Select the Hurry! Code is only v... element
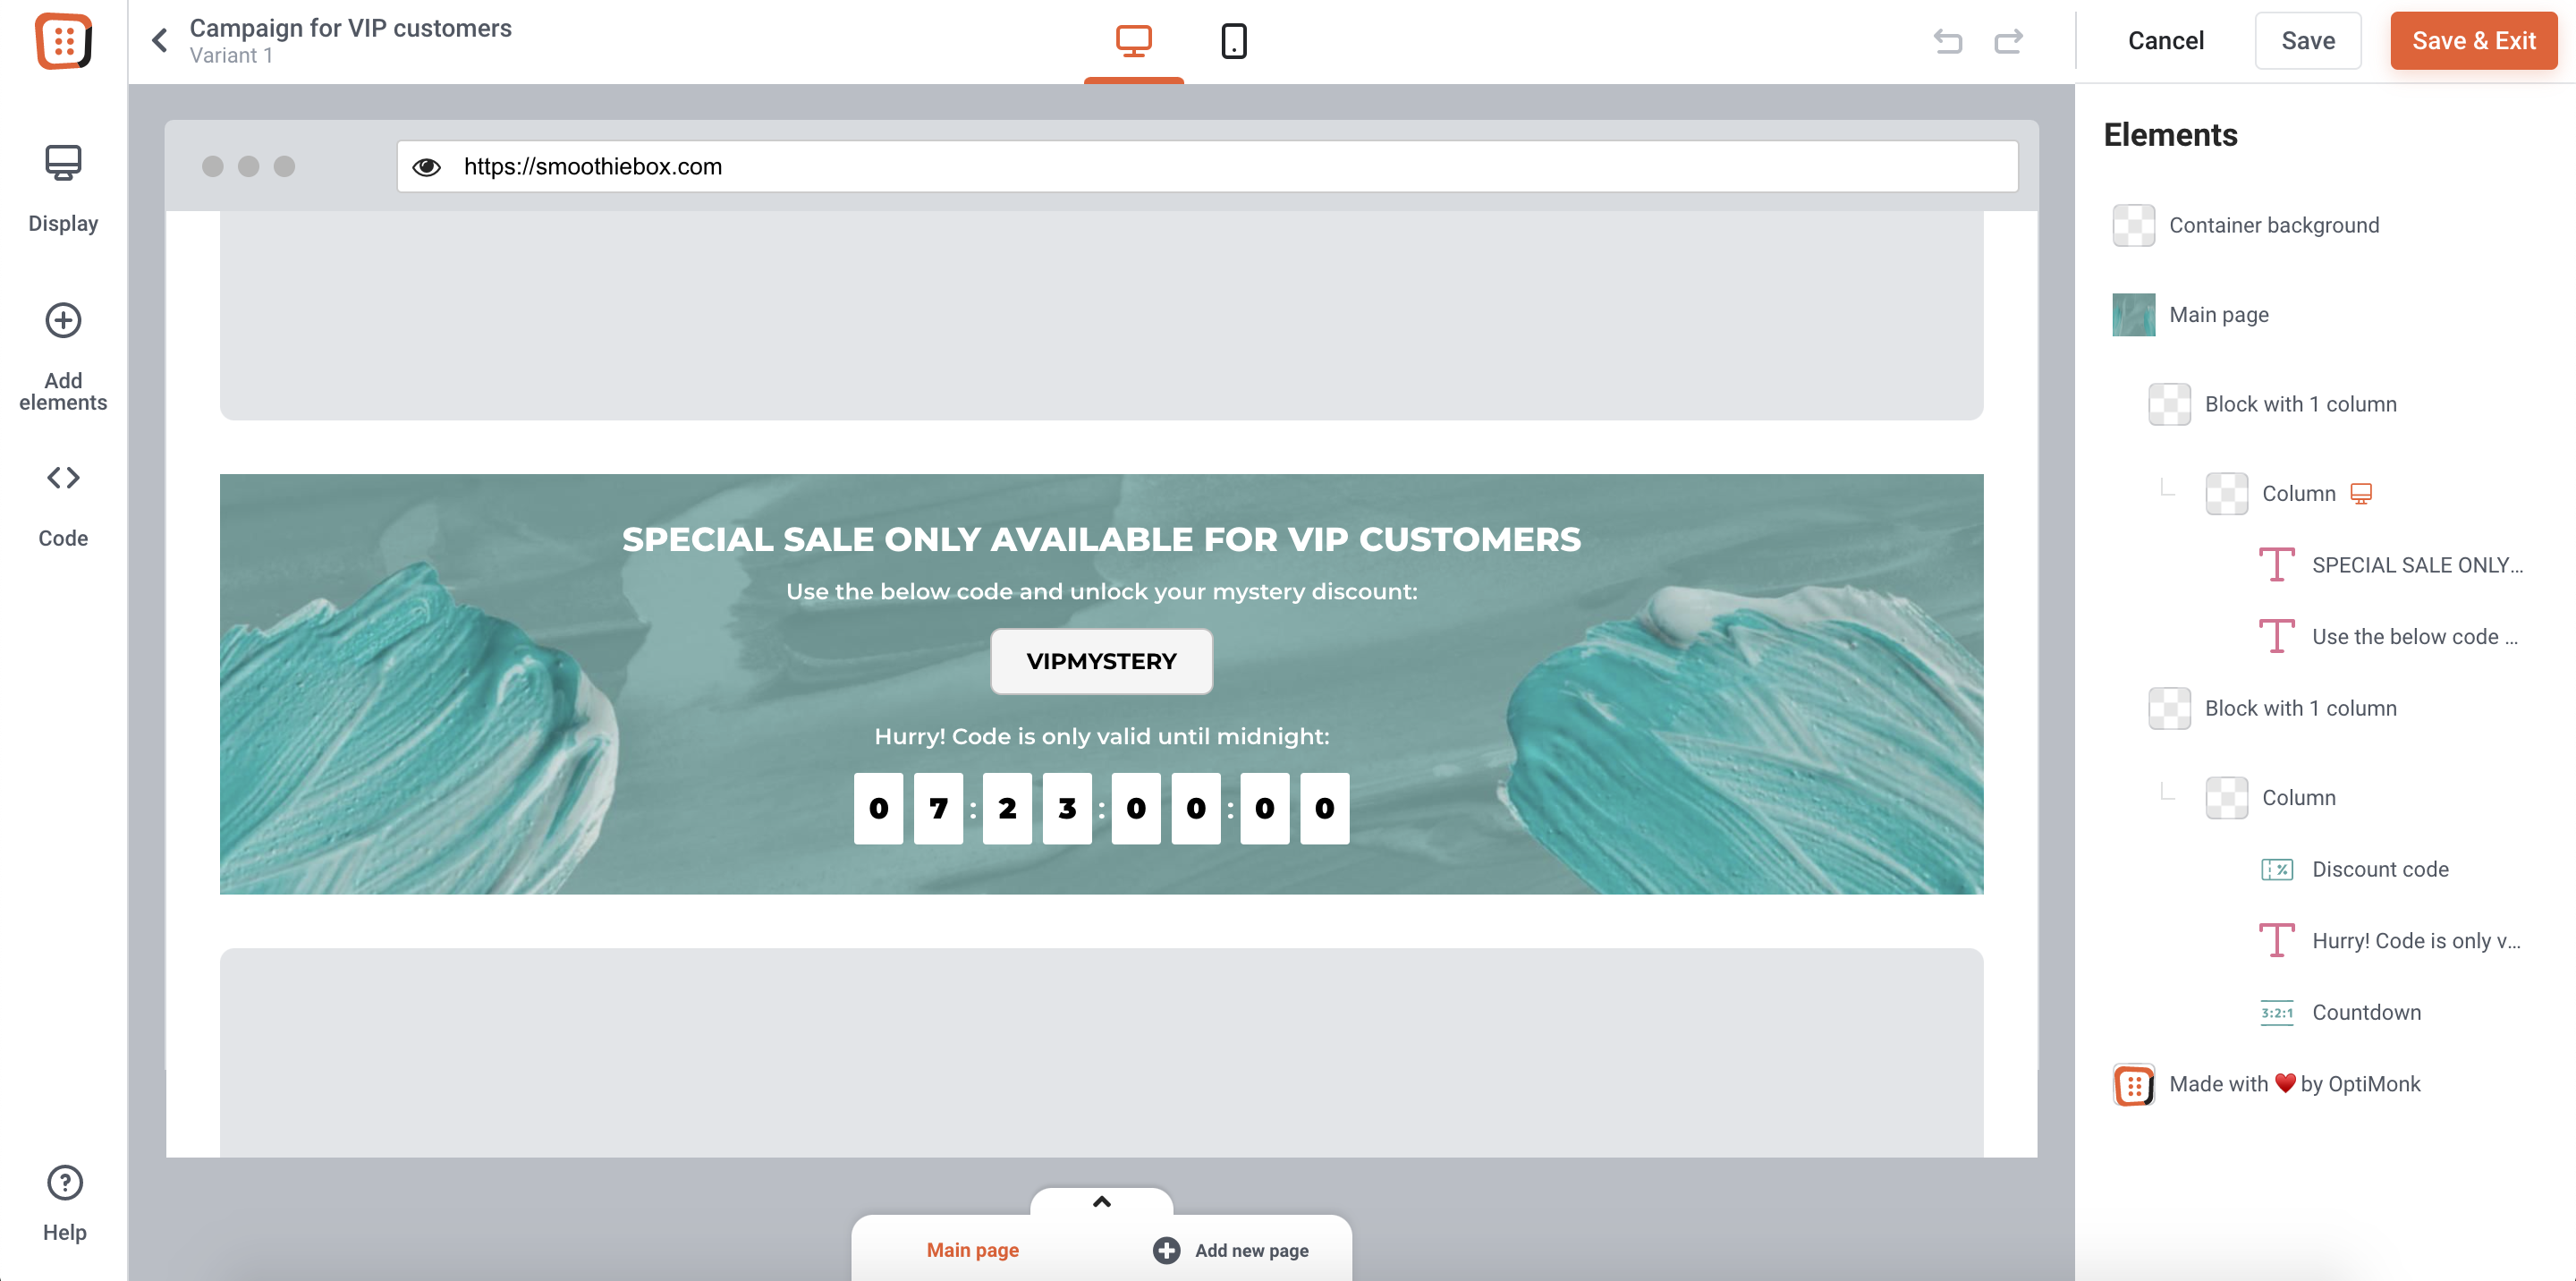2576x1281 pixels. coord(2415,942)
